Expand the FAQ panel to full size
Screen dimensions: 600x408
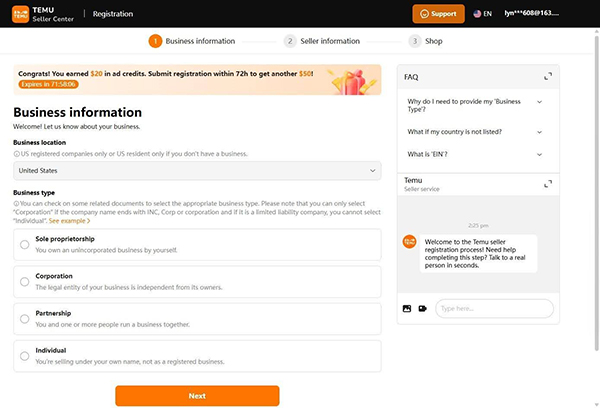(x=547, y=76)
